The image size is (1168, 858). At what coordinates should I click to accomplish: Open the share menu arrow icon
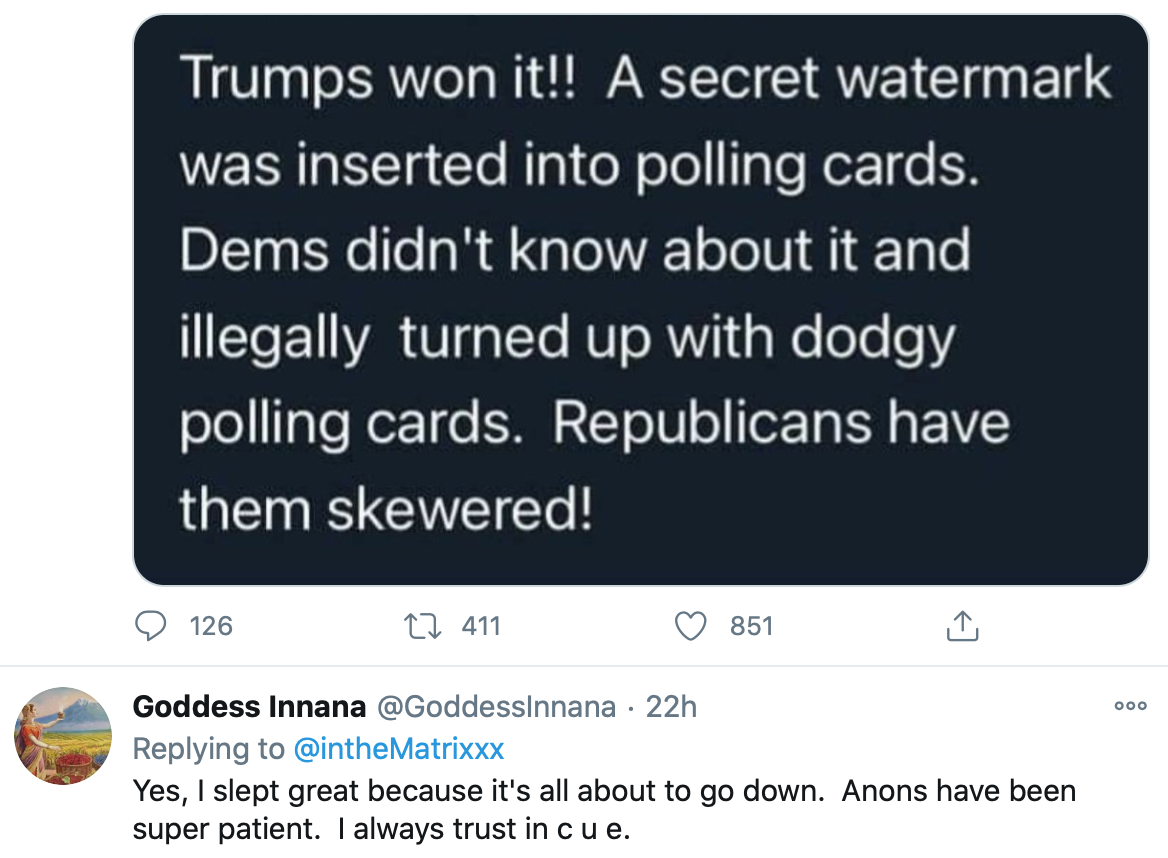click(x=960, y=626)
